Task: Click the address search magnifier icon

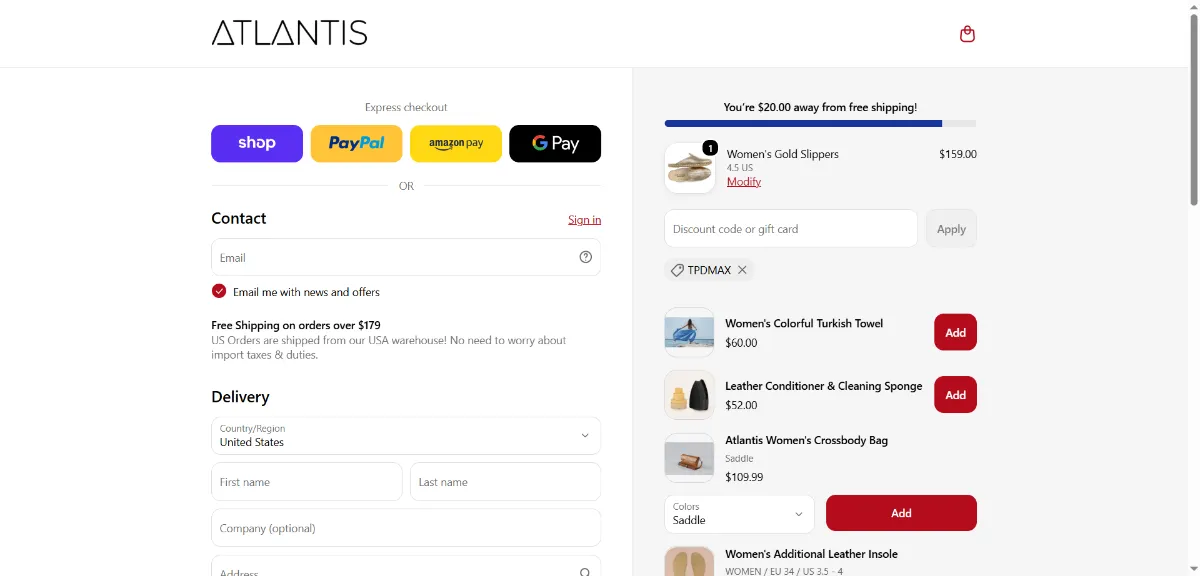Action: pos(585,572)
